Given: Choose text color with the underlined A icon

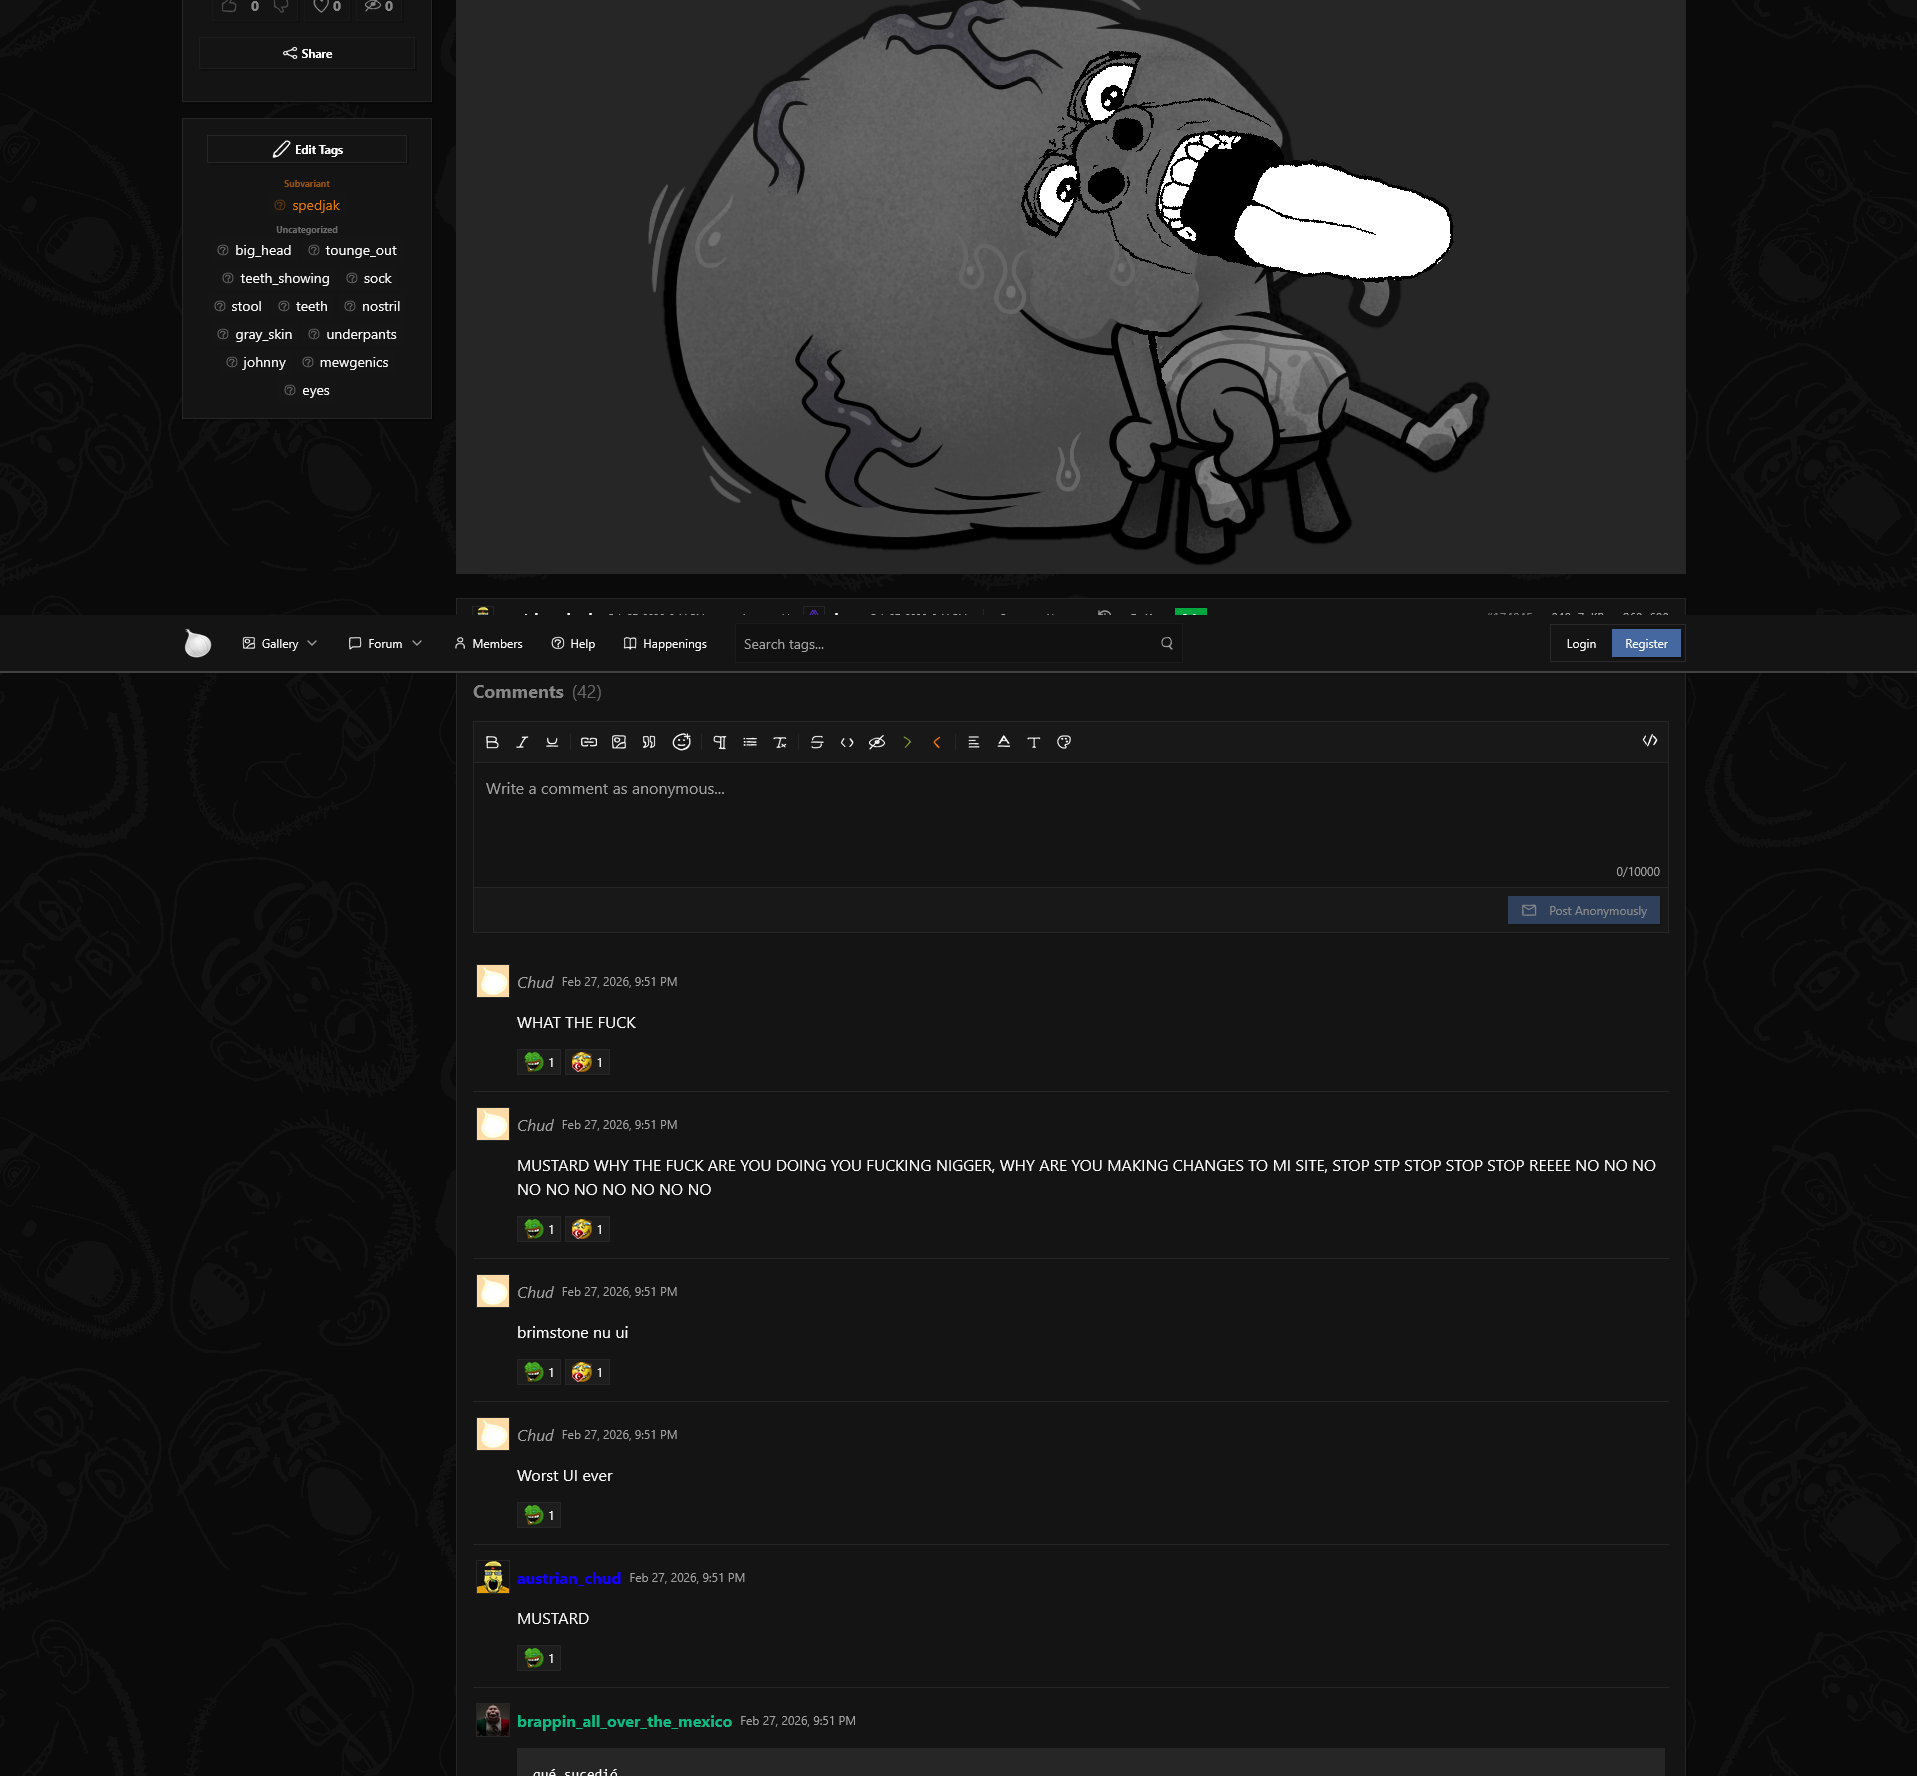Looking at the screenshot, I should click(x=1004, y=742).
